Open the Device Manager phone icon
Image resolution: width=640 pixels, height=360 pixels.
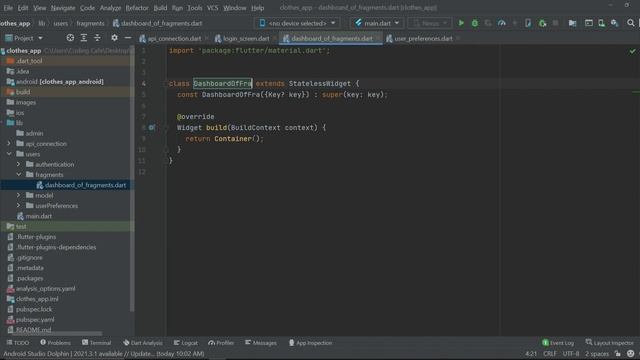(x=602, y=23)
